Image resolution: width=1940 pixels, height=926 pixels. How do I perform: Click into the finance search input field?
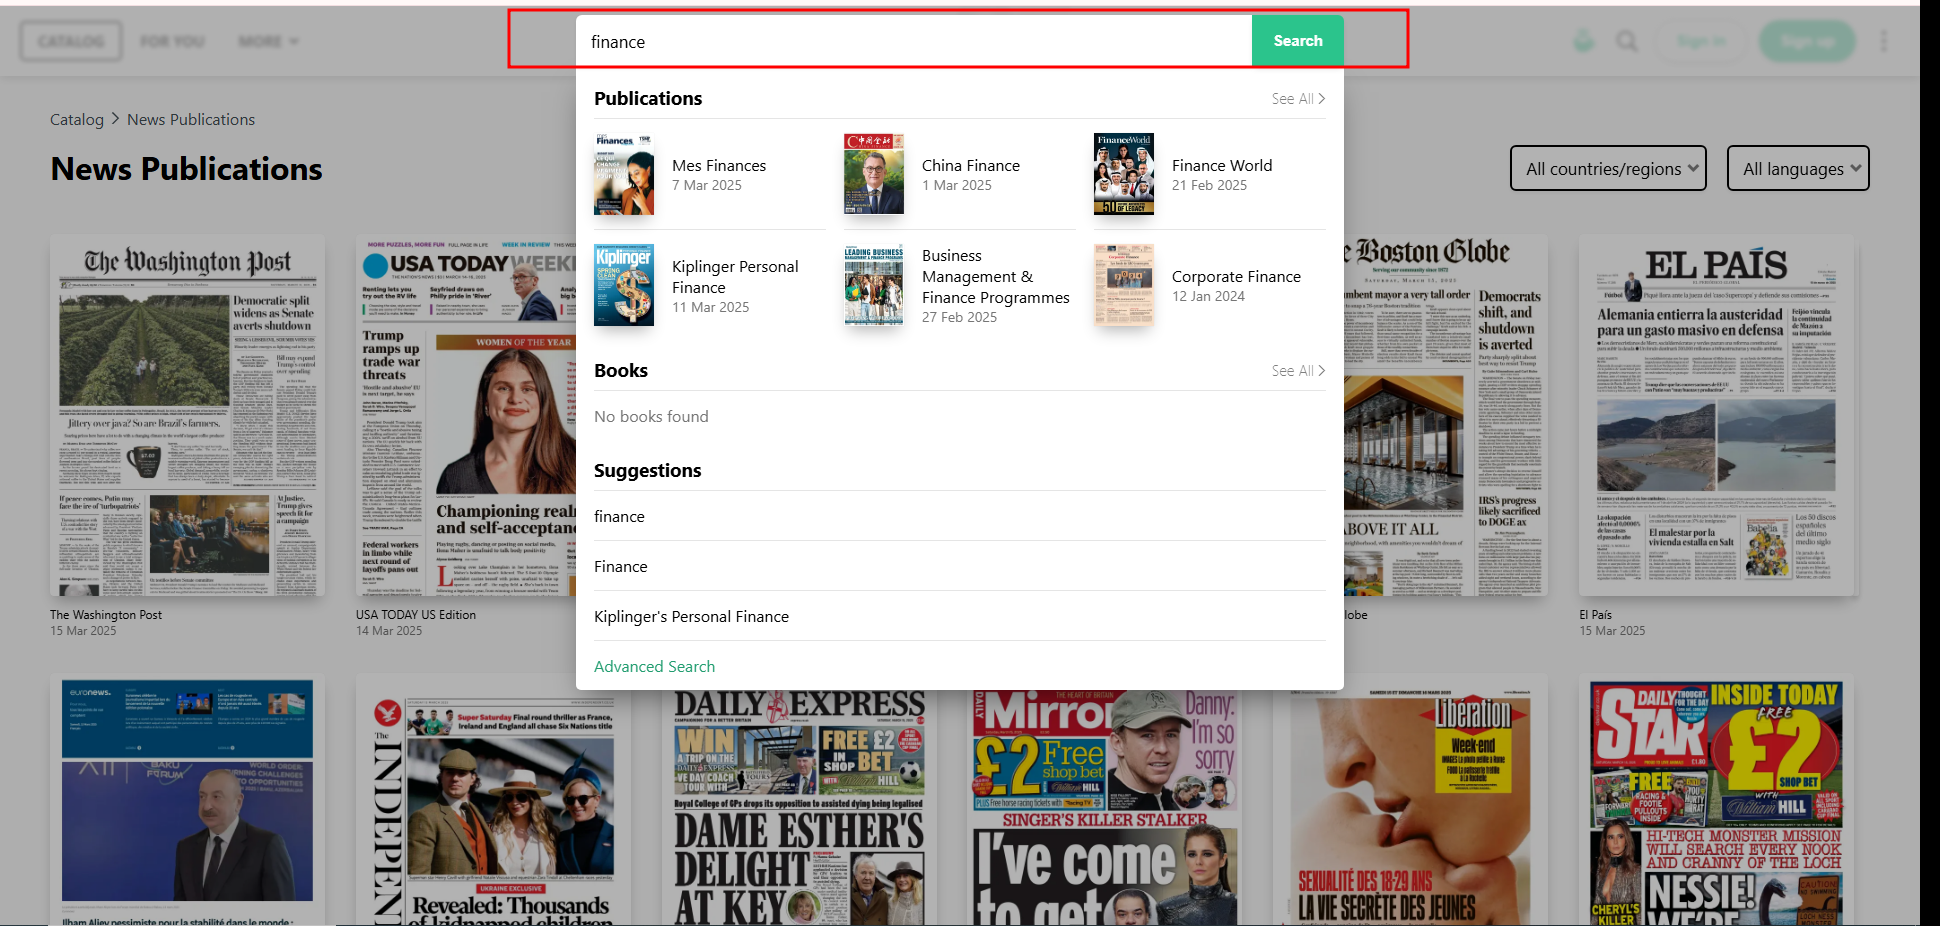pos(912,42)
